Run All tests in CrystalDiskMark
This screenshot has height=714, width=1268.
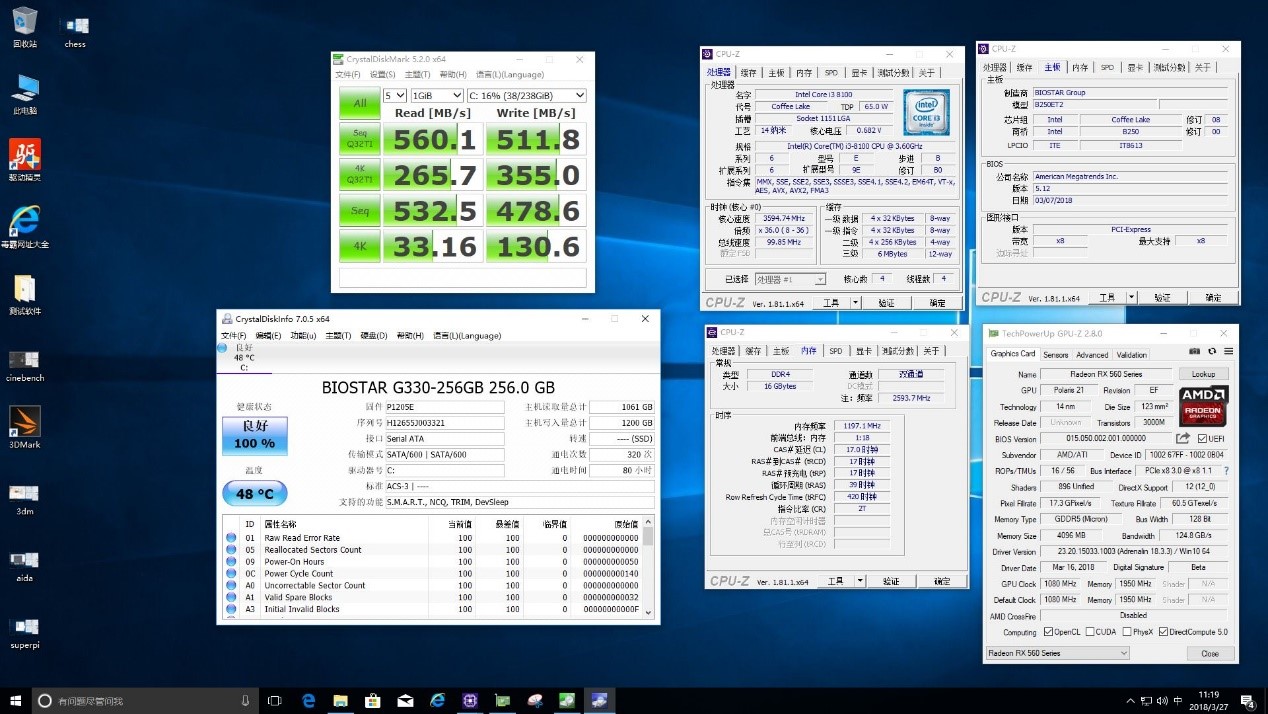[358, 103]
